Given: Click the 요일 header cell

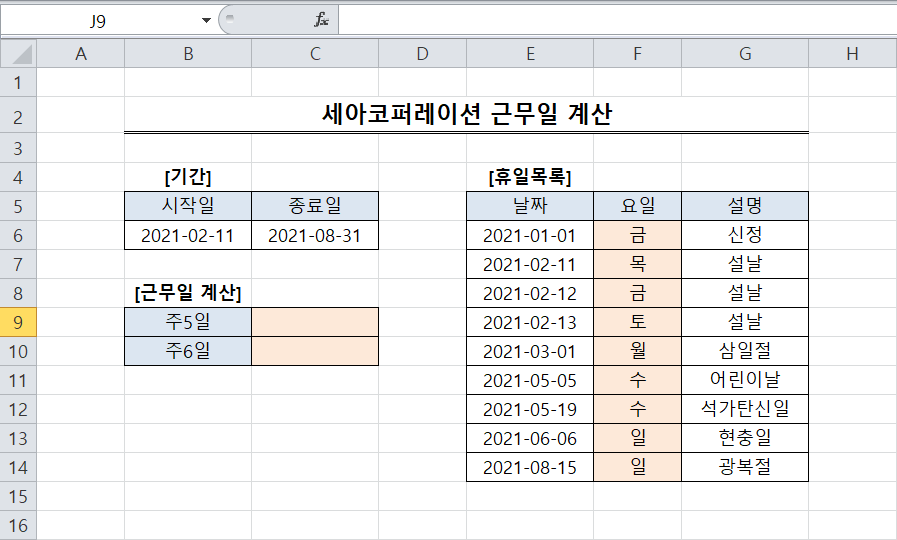Looking at the screenshot, I should point(638,206).
